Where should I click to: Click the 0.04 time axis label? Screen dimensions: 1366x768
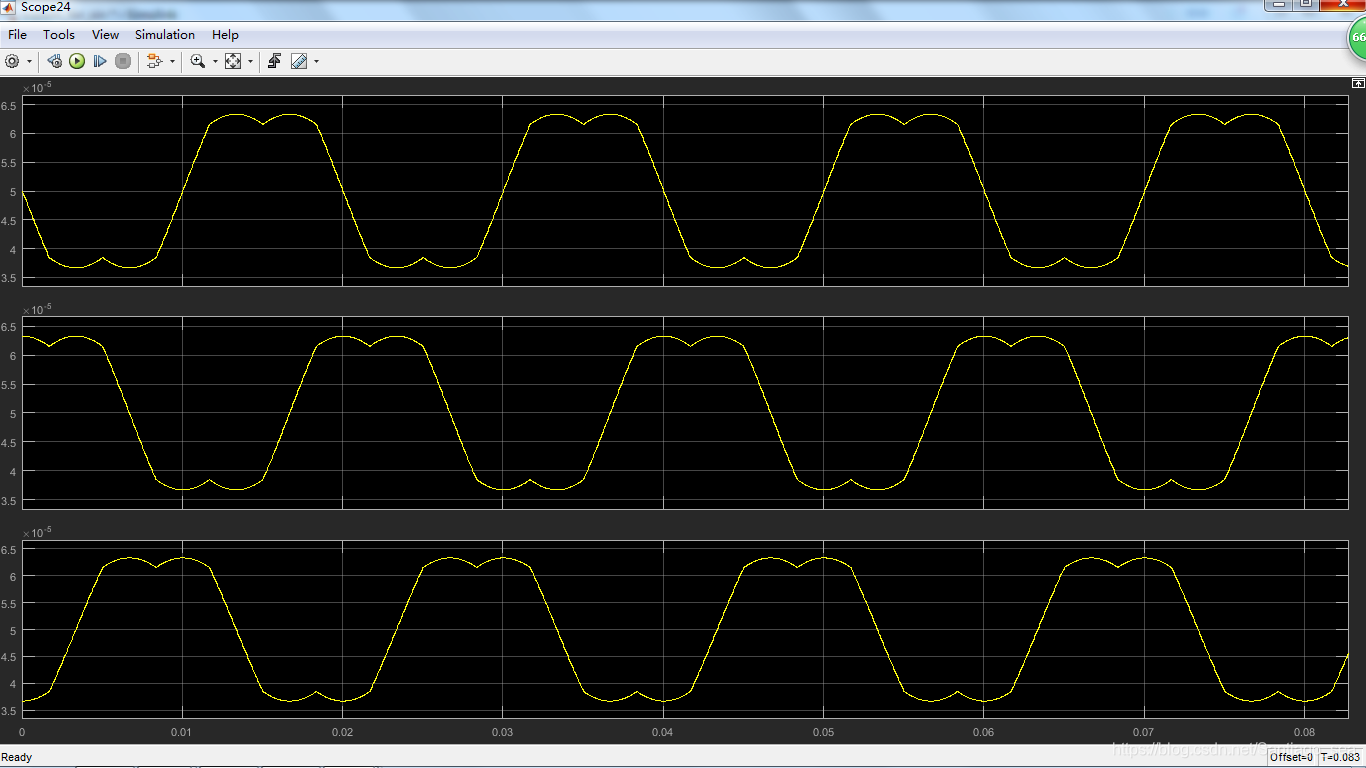662,733
